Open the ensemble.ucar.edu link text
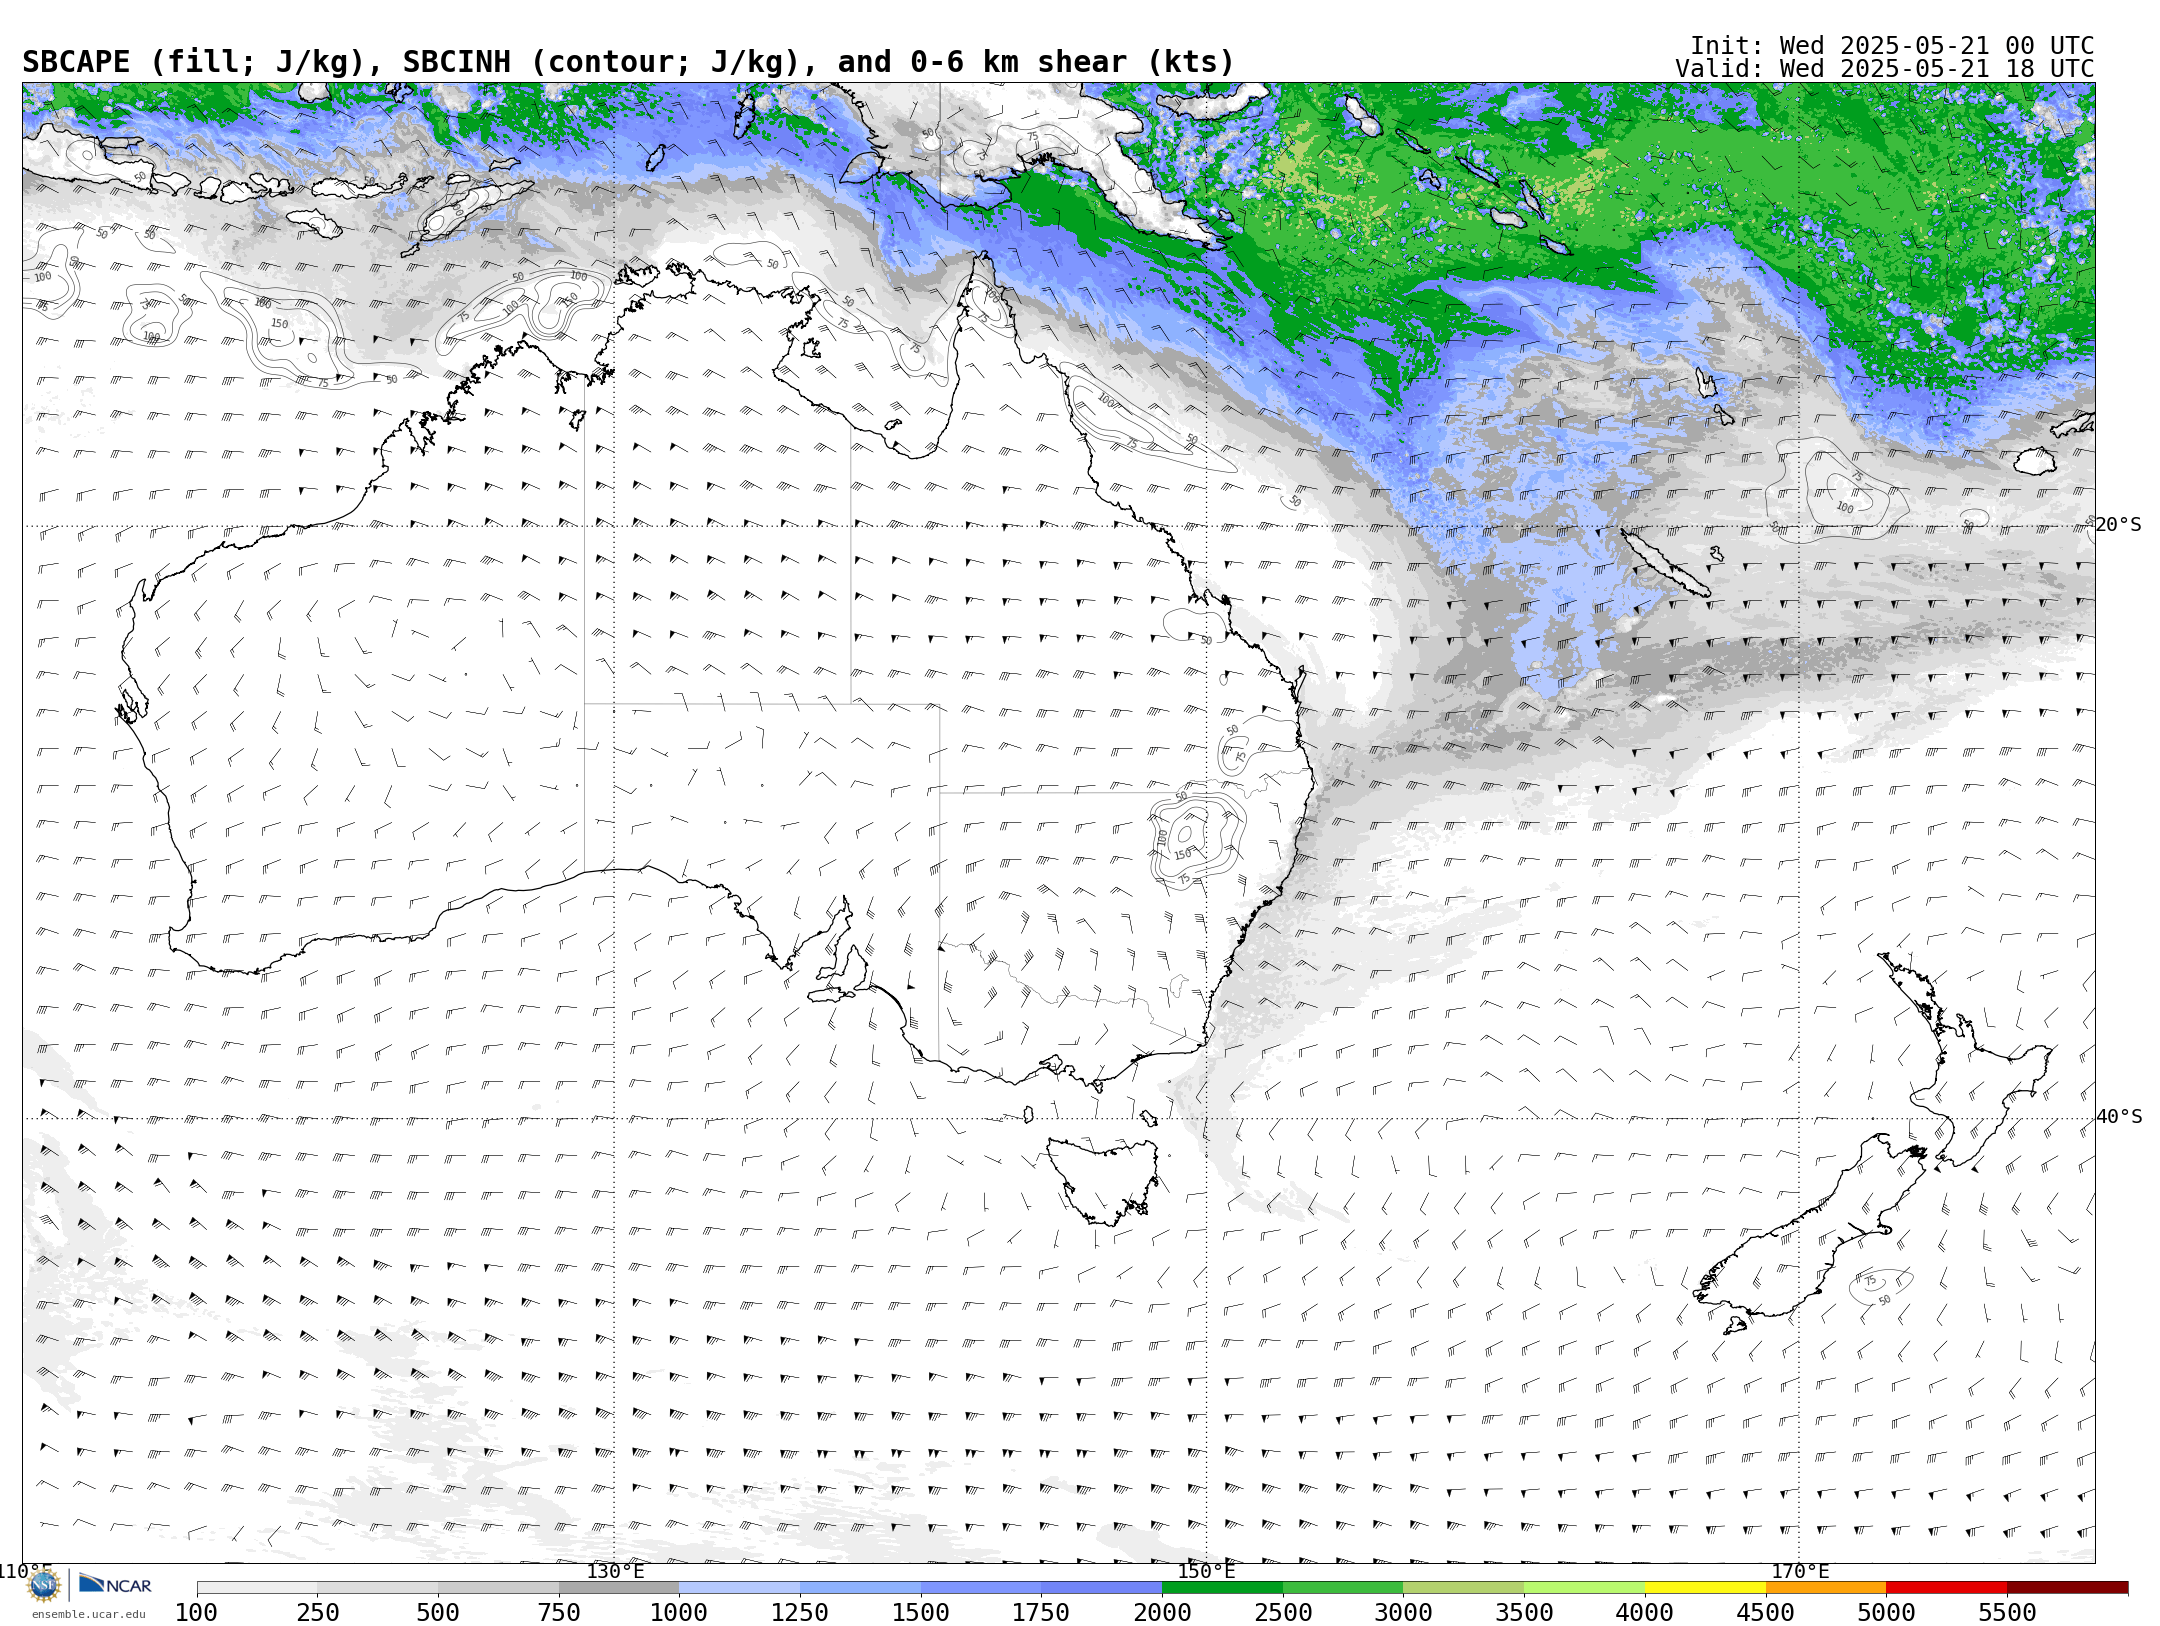 click(x=88, y=1614)
